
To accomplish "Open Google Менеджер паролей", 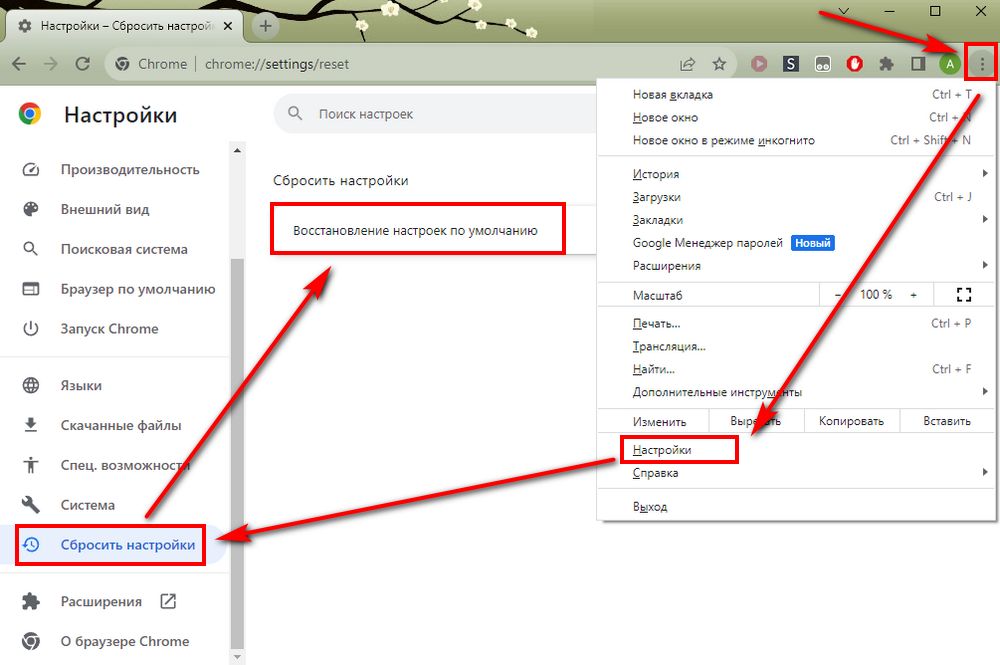I will [x=796, y=243].
